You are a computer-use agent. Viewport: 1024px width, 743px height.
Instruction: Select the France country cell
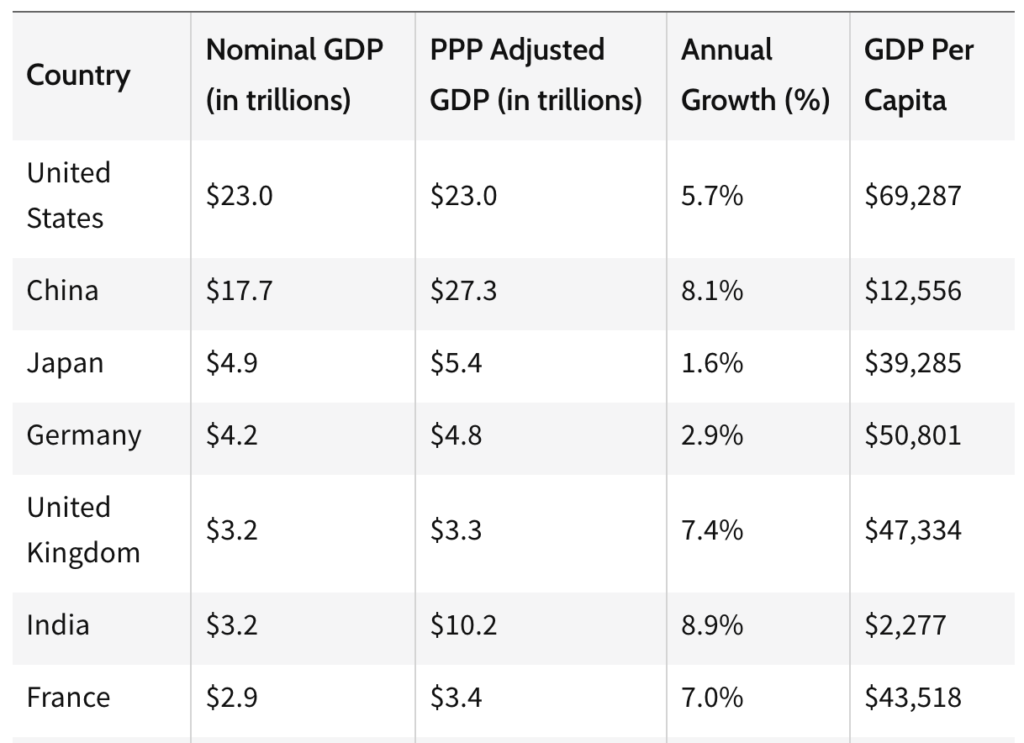pos(66,697)
